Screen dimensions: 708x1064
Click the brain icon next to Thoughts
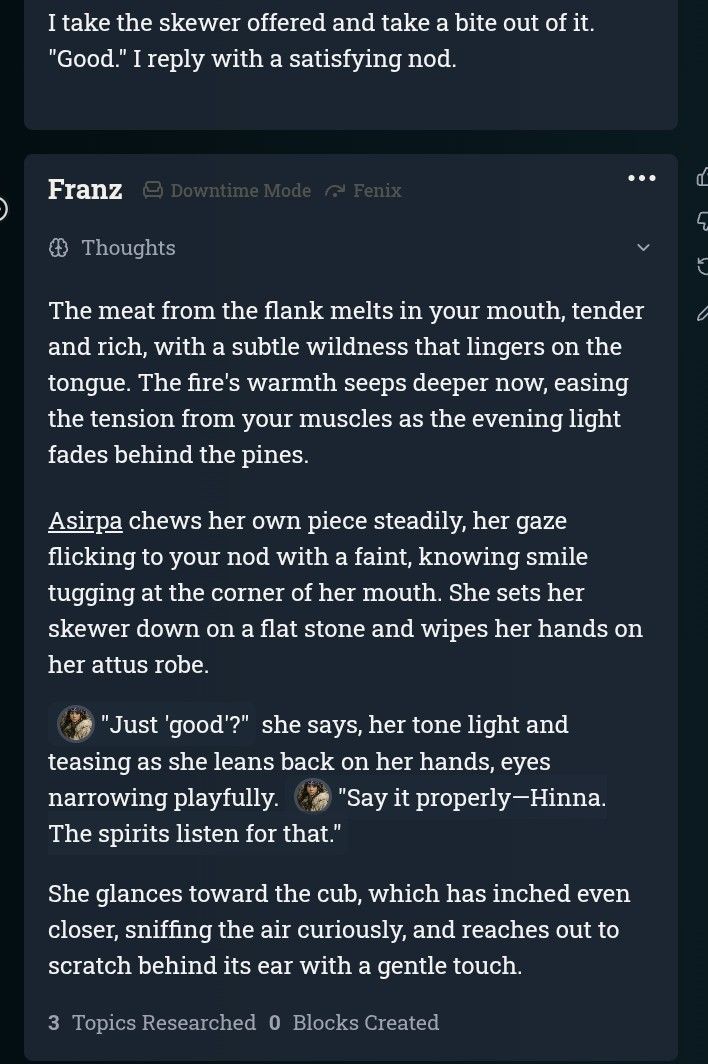click(59, 248)
